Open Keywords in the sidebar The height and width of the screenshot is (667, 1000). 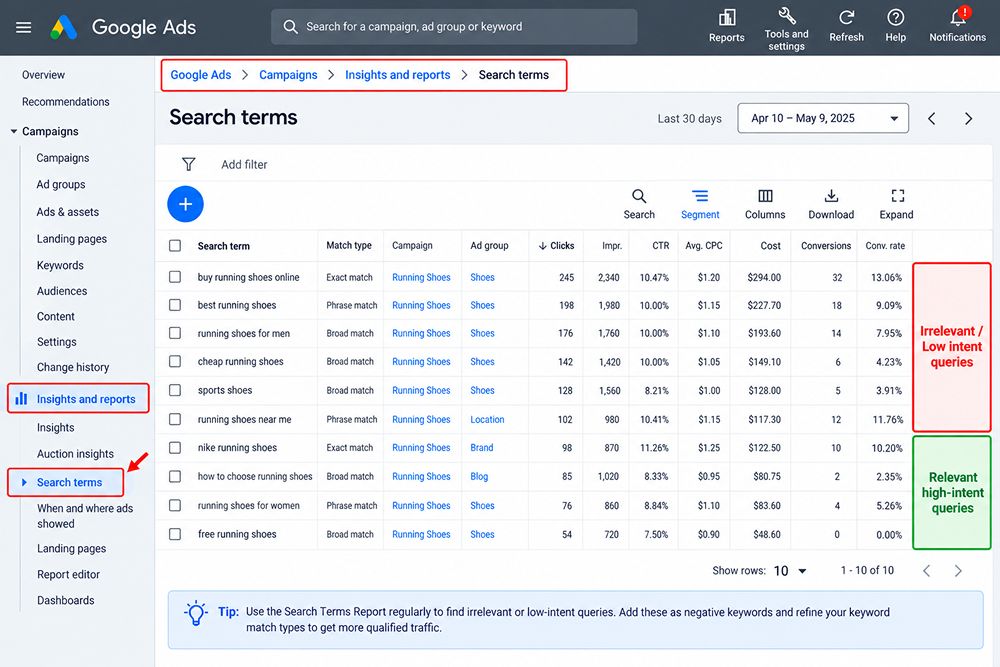(60, 265)
